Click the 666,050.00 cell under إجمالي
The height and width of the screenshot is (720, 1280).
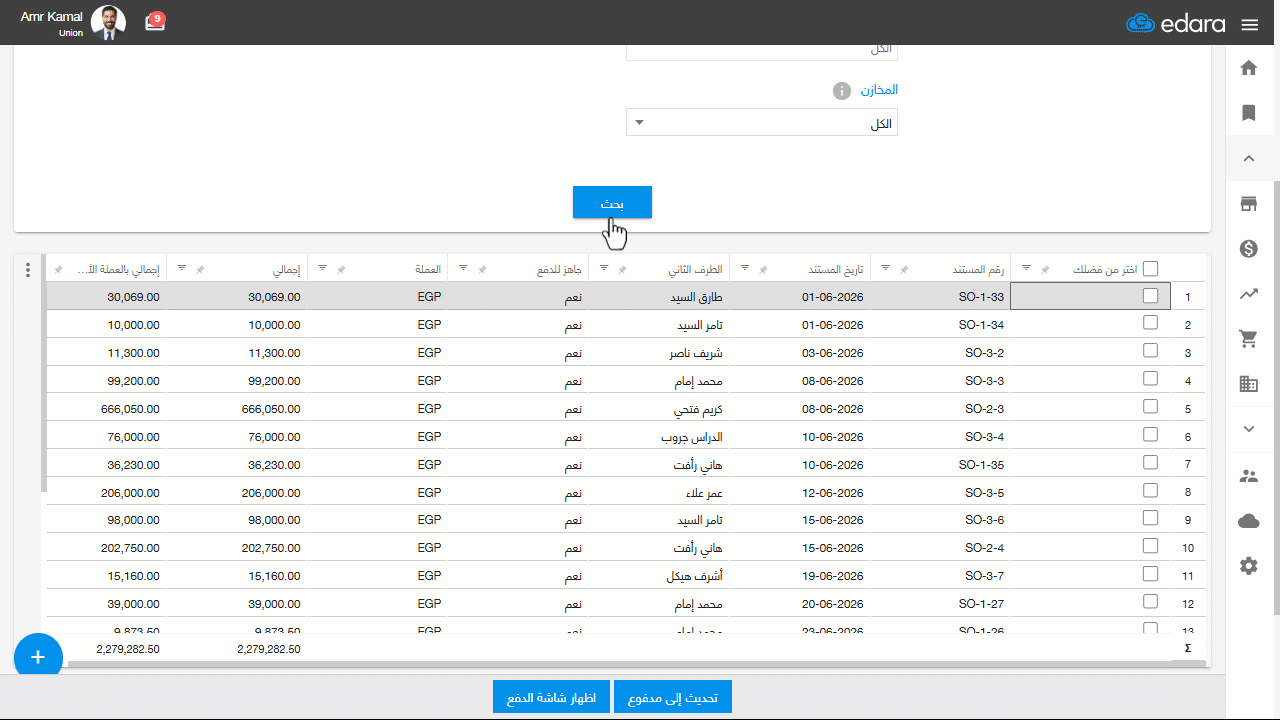click(x=237, y=409)
